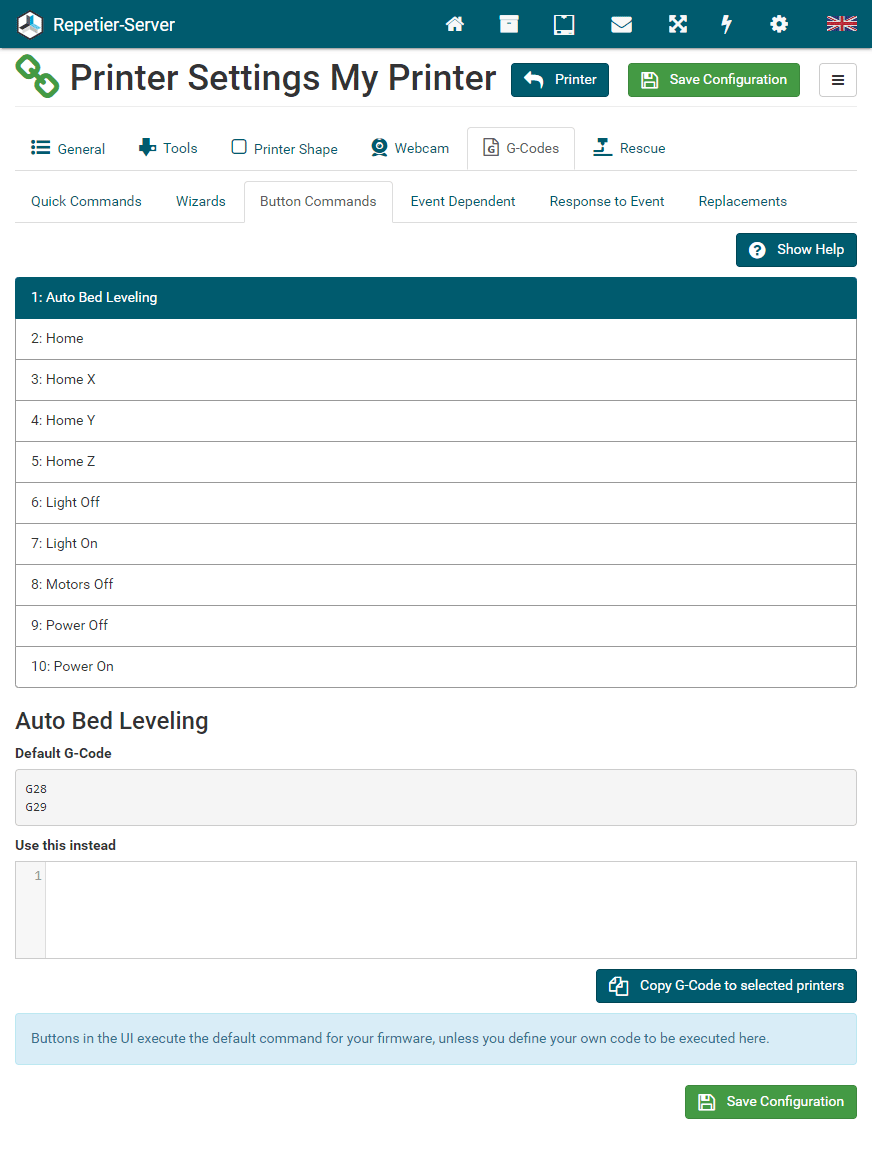Click the Show Help button
This screenshot has width=872, height=1149.
796,250
